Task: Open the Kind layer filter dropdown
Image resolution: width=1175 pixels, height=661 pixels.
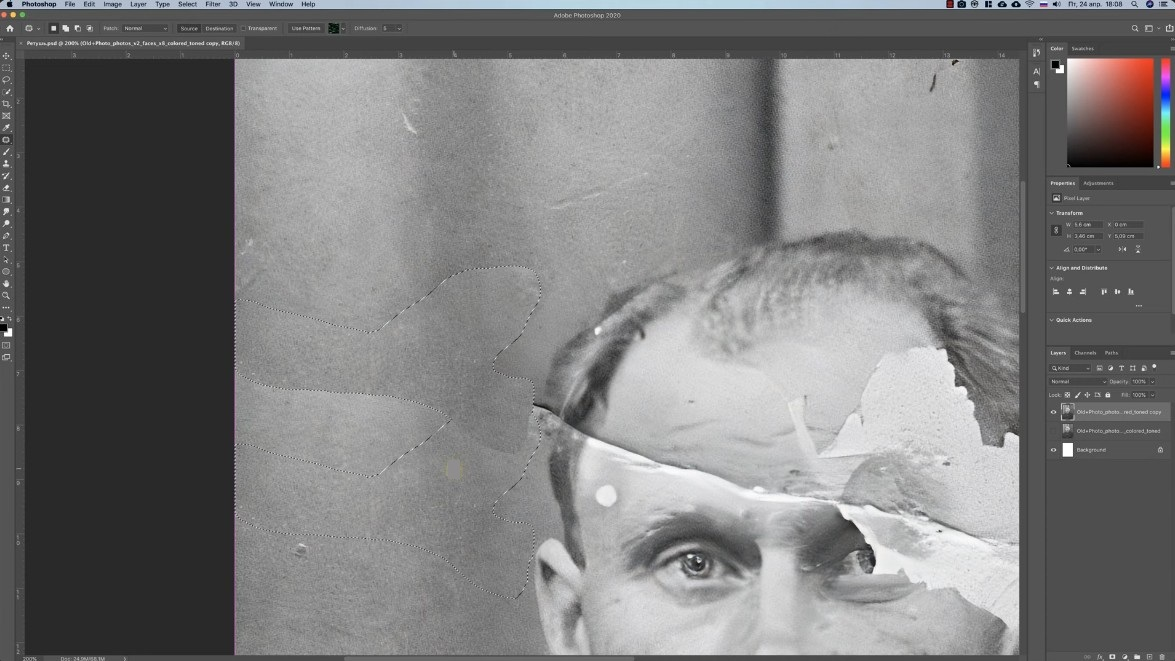Action: (1070, 368)
